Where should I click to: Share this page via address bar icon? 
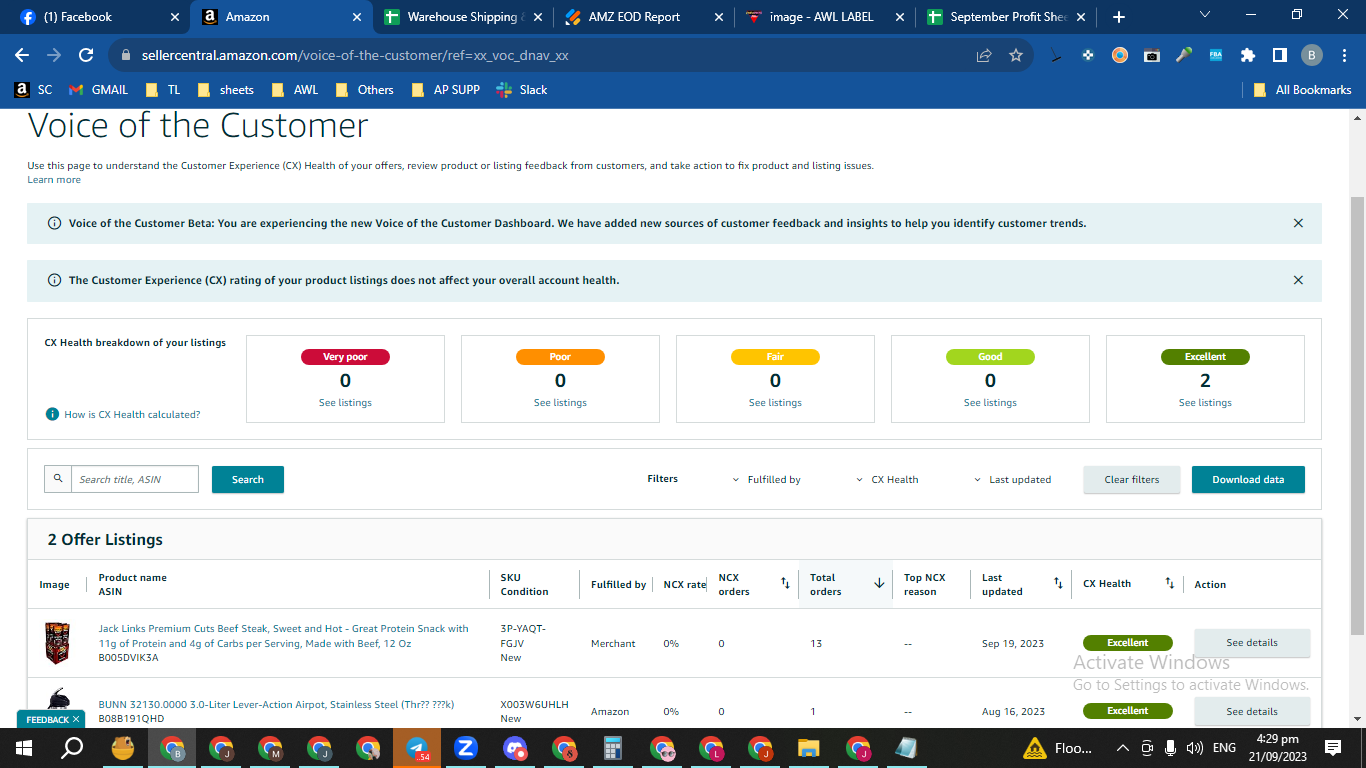pyautogui.click(x=984, y=56)
